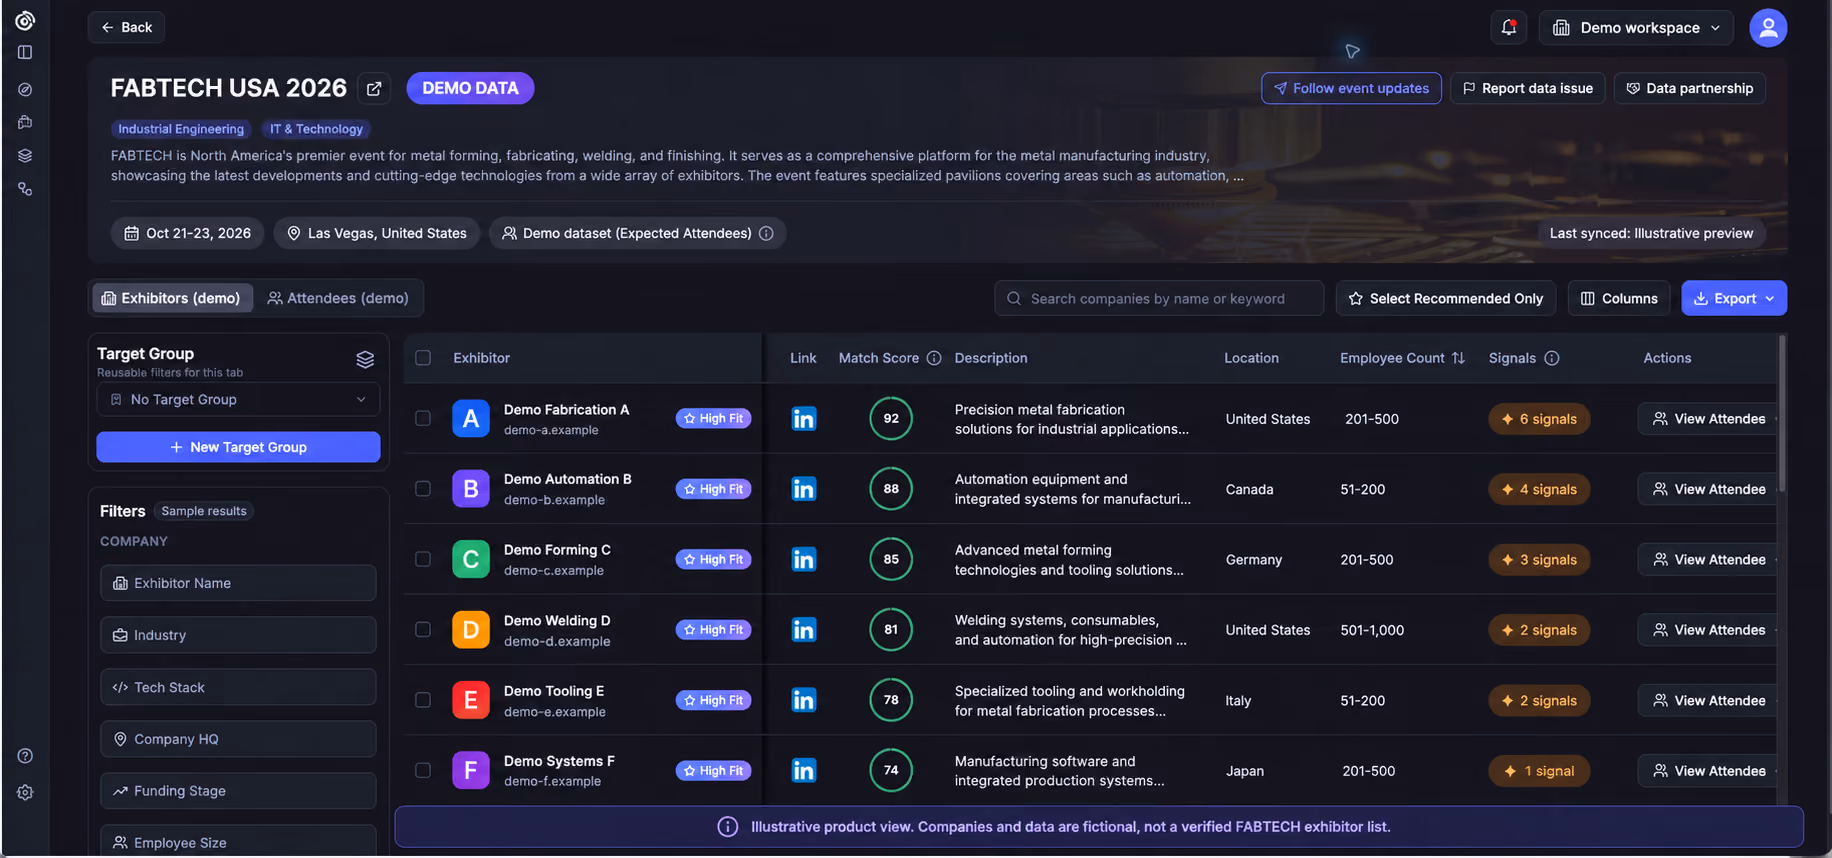
Task: Click Select Recommended Only button
Action: 1446,298
